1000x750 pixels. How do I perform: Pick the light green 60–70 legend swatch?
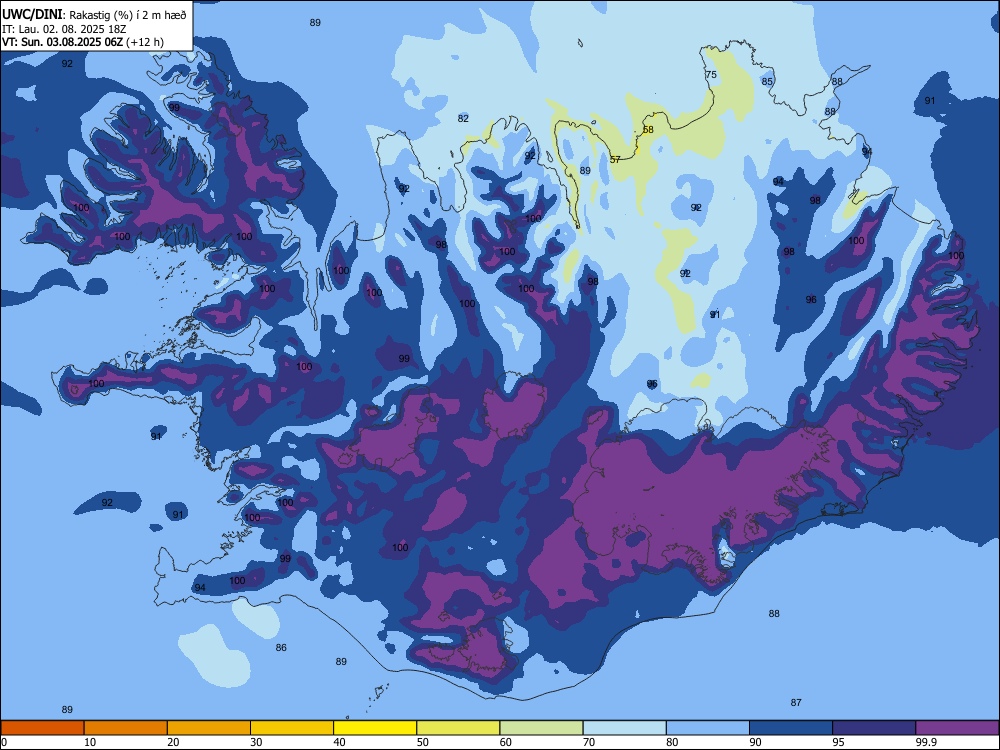pos(541,728)
